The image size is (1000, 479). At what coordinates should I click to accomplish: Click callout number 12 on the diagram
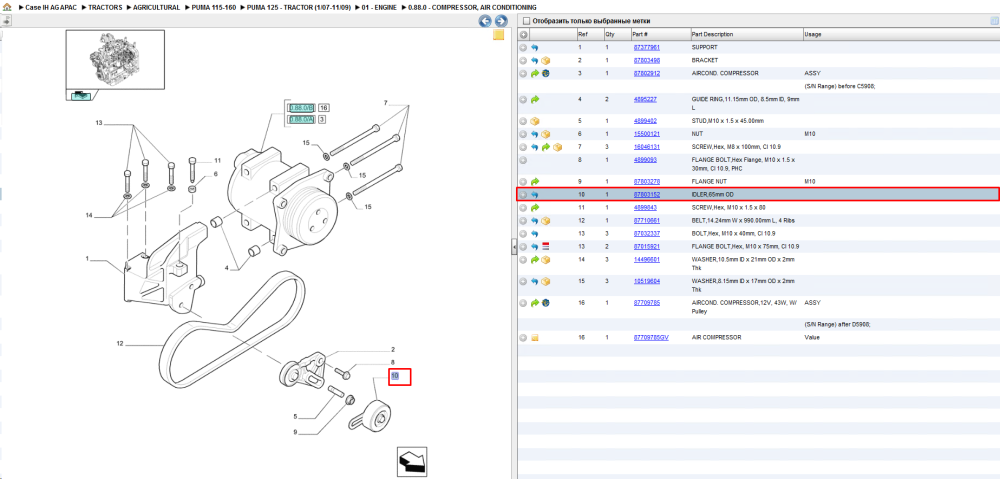119,344
